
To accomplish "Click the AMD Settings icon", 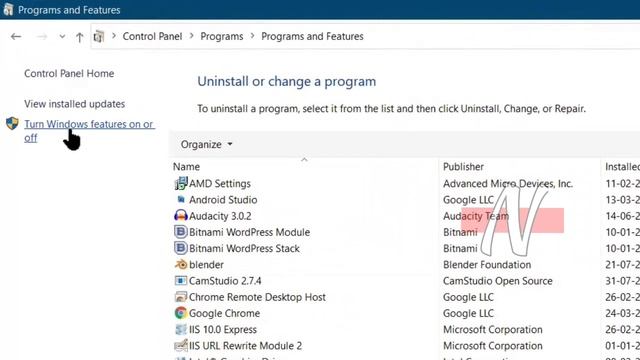I will tap(181, 184).
